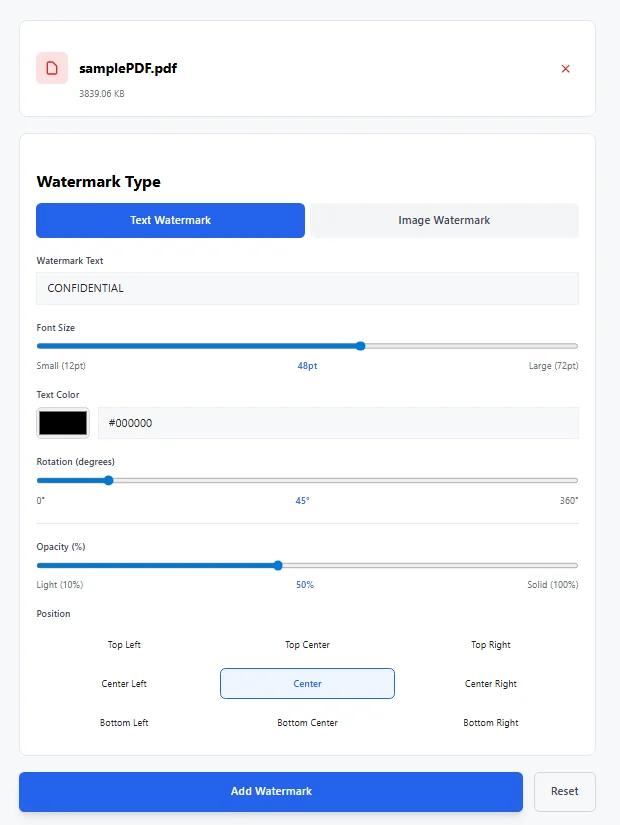Switch to the Image Watermark tab

click(x=443, y=220)
